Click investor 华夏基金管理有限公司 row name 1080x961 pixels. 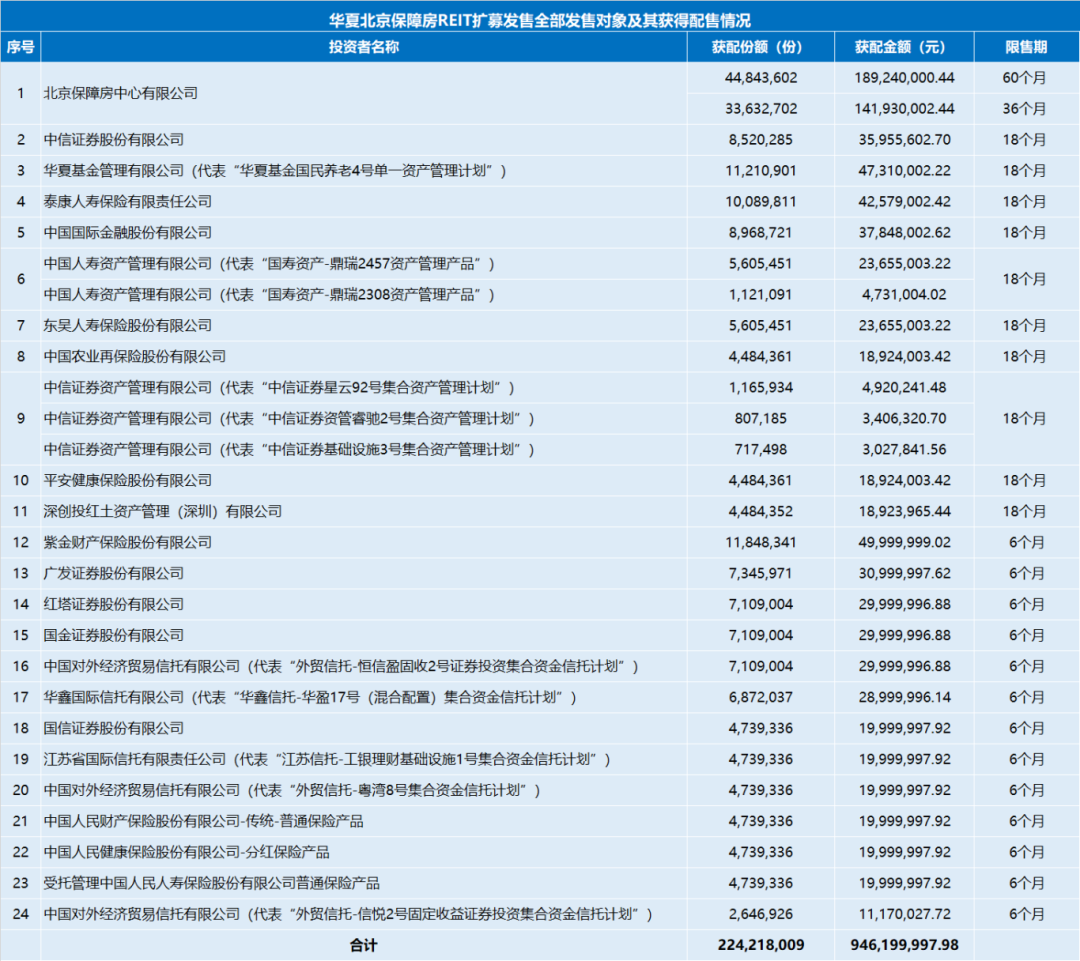[x=276, y=171]
